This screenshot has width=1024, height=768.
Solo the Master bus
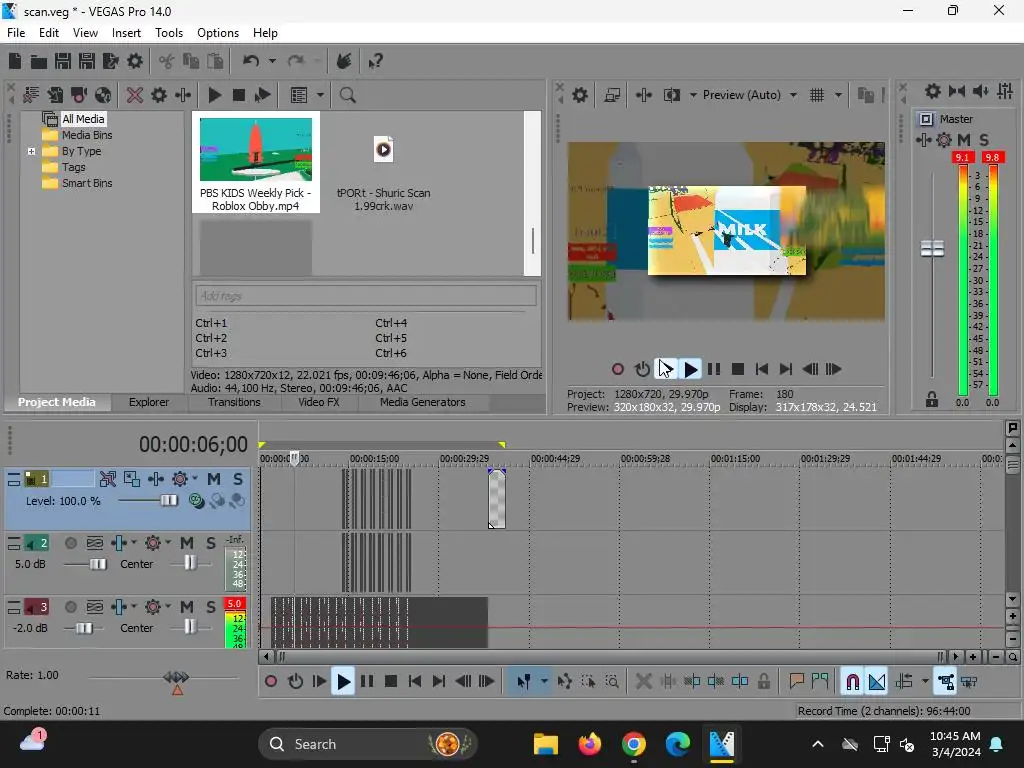[984, 140]
